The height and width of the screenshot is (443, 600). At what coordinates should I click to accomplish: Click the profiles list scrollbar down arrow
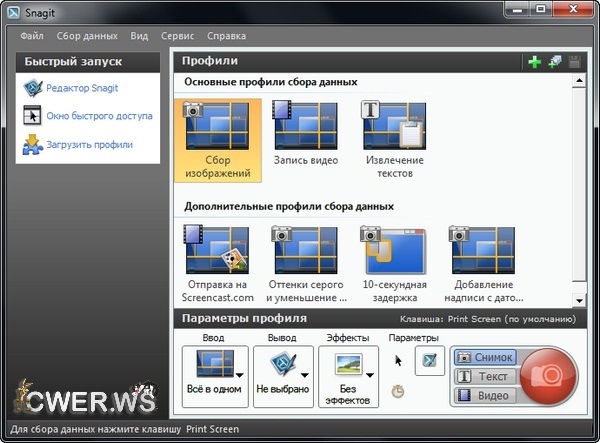click(579, 299)
